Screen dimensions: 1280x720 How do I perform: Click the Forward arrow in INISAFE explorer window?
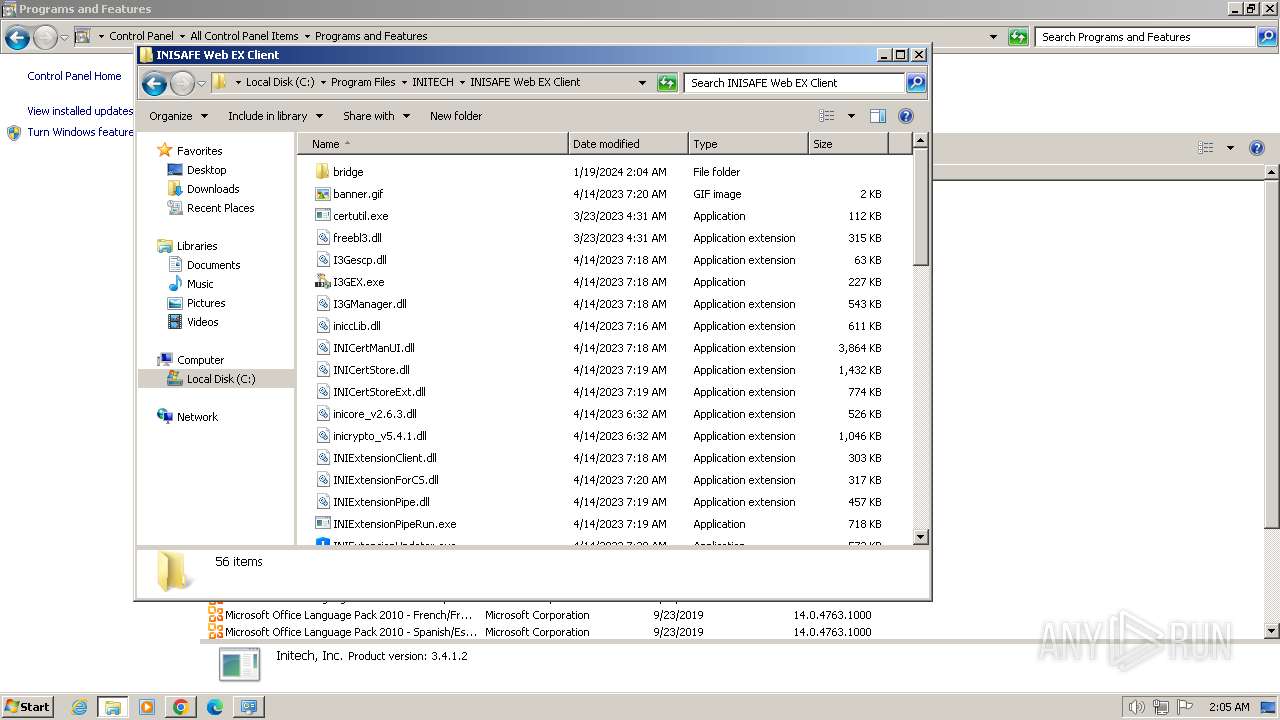(182, 83)
